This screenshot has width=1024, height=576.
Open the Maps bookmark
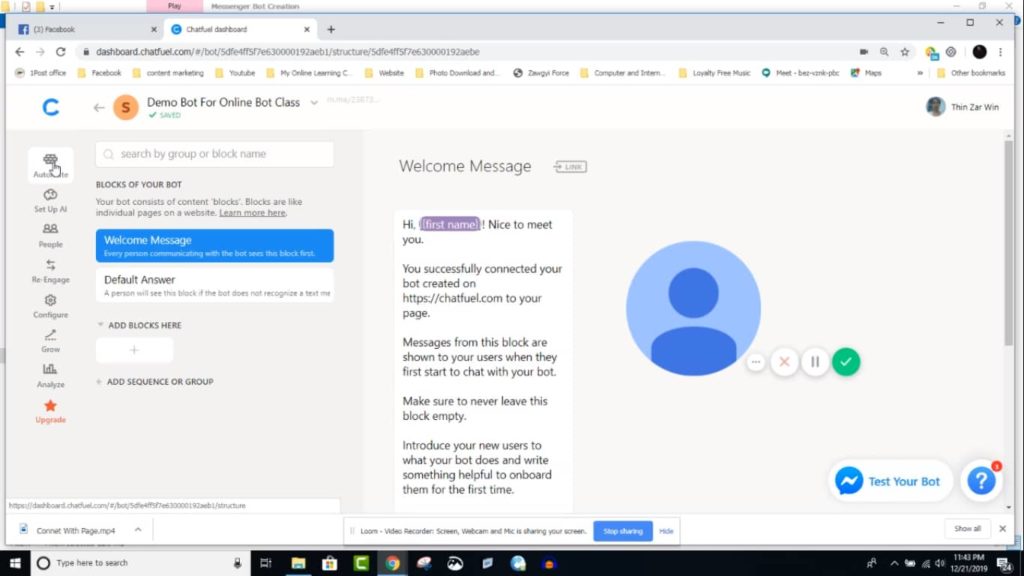866,73
